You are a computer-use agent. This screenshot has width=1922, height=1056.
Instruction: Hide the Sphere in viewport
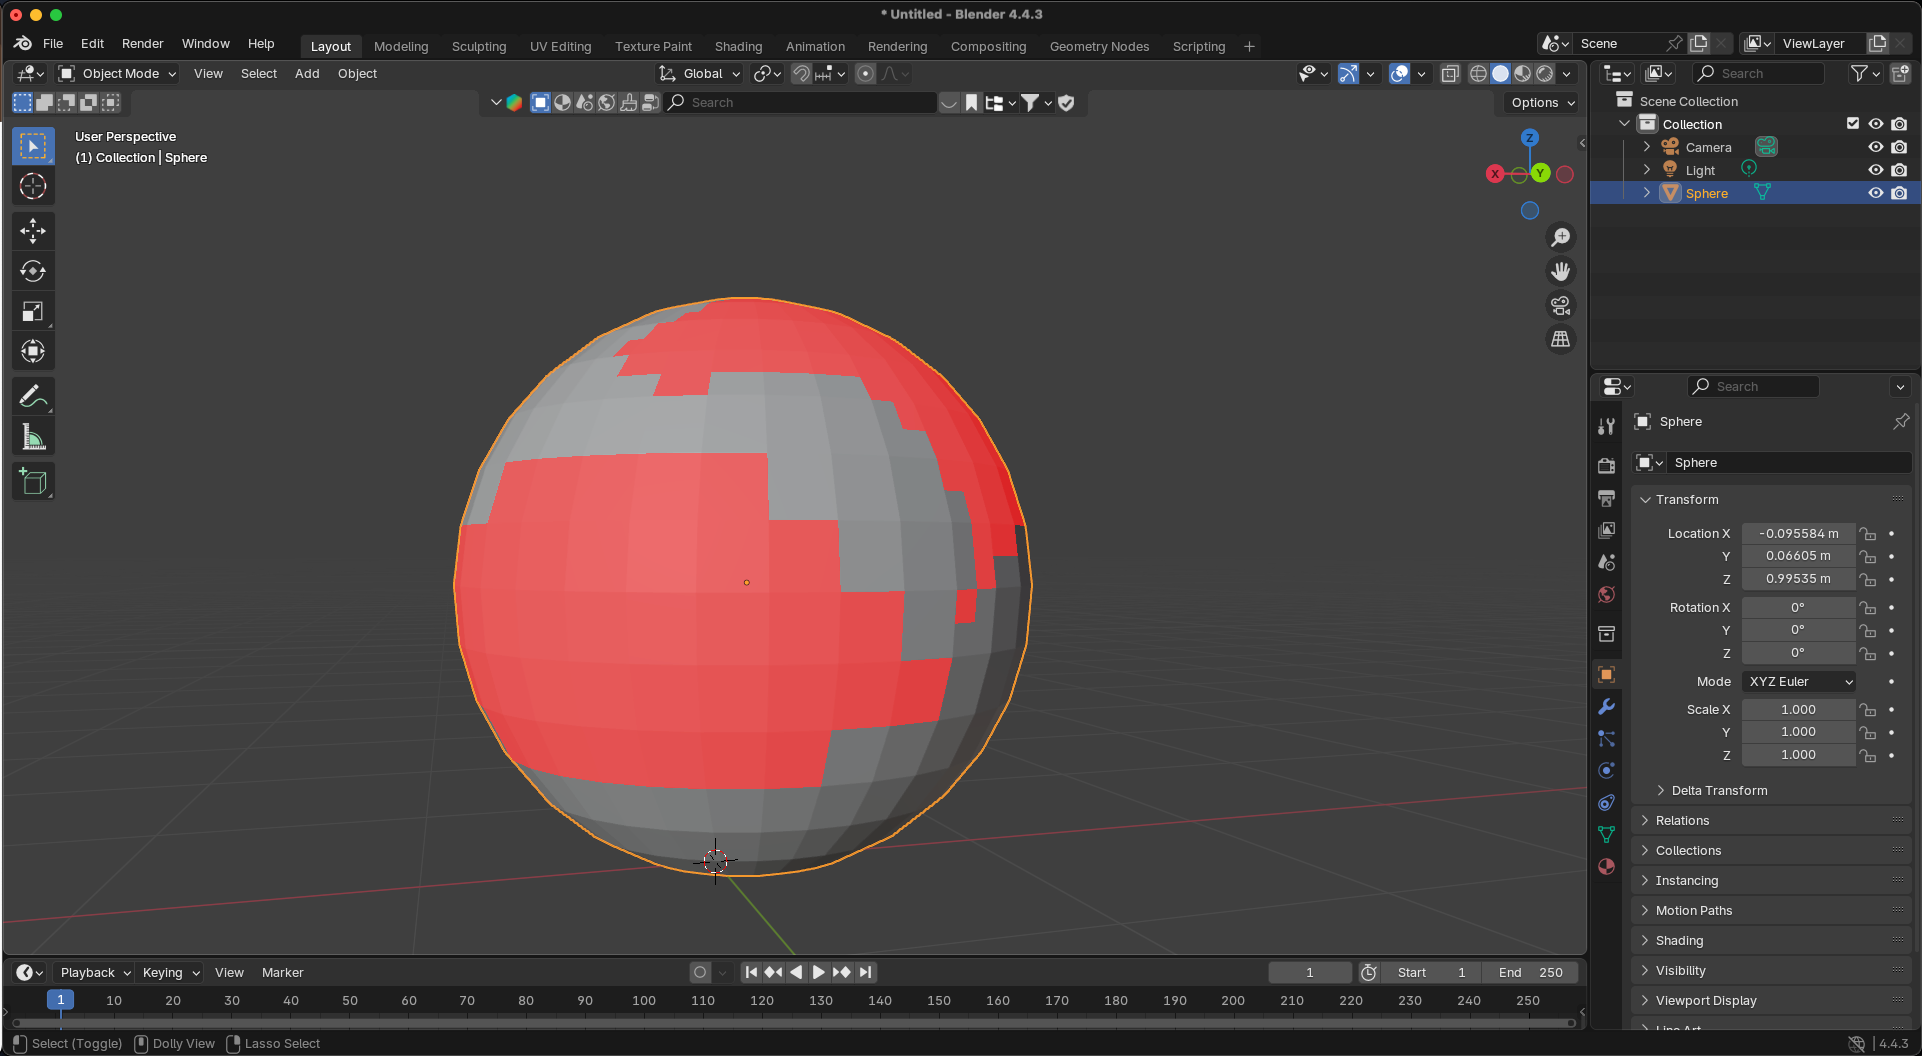point(1876,193)
